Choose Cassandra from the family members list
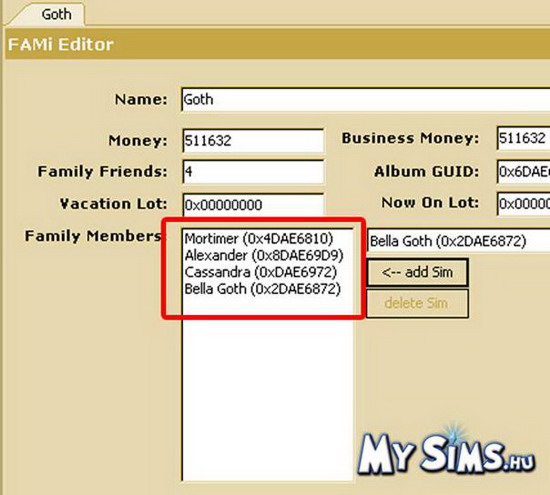Screen dimensions: 550x495 click(261, 272)
